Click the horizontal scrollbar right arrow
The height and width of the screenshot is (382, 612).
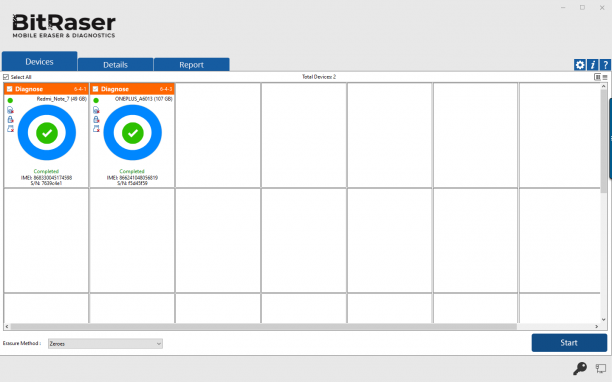(596, 326)
